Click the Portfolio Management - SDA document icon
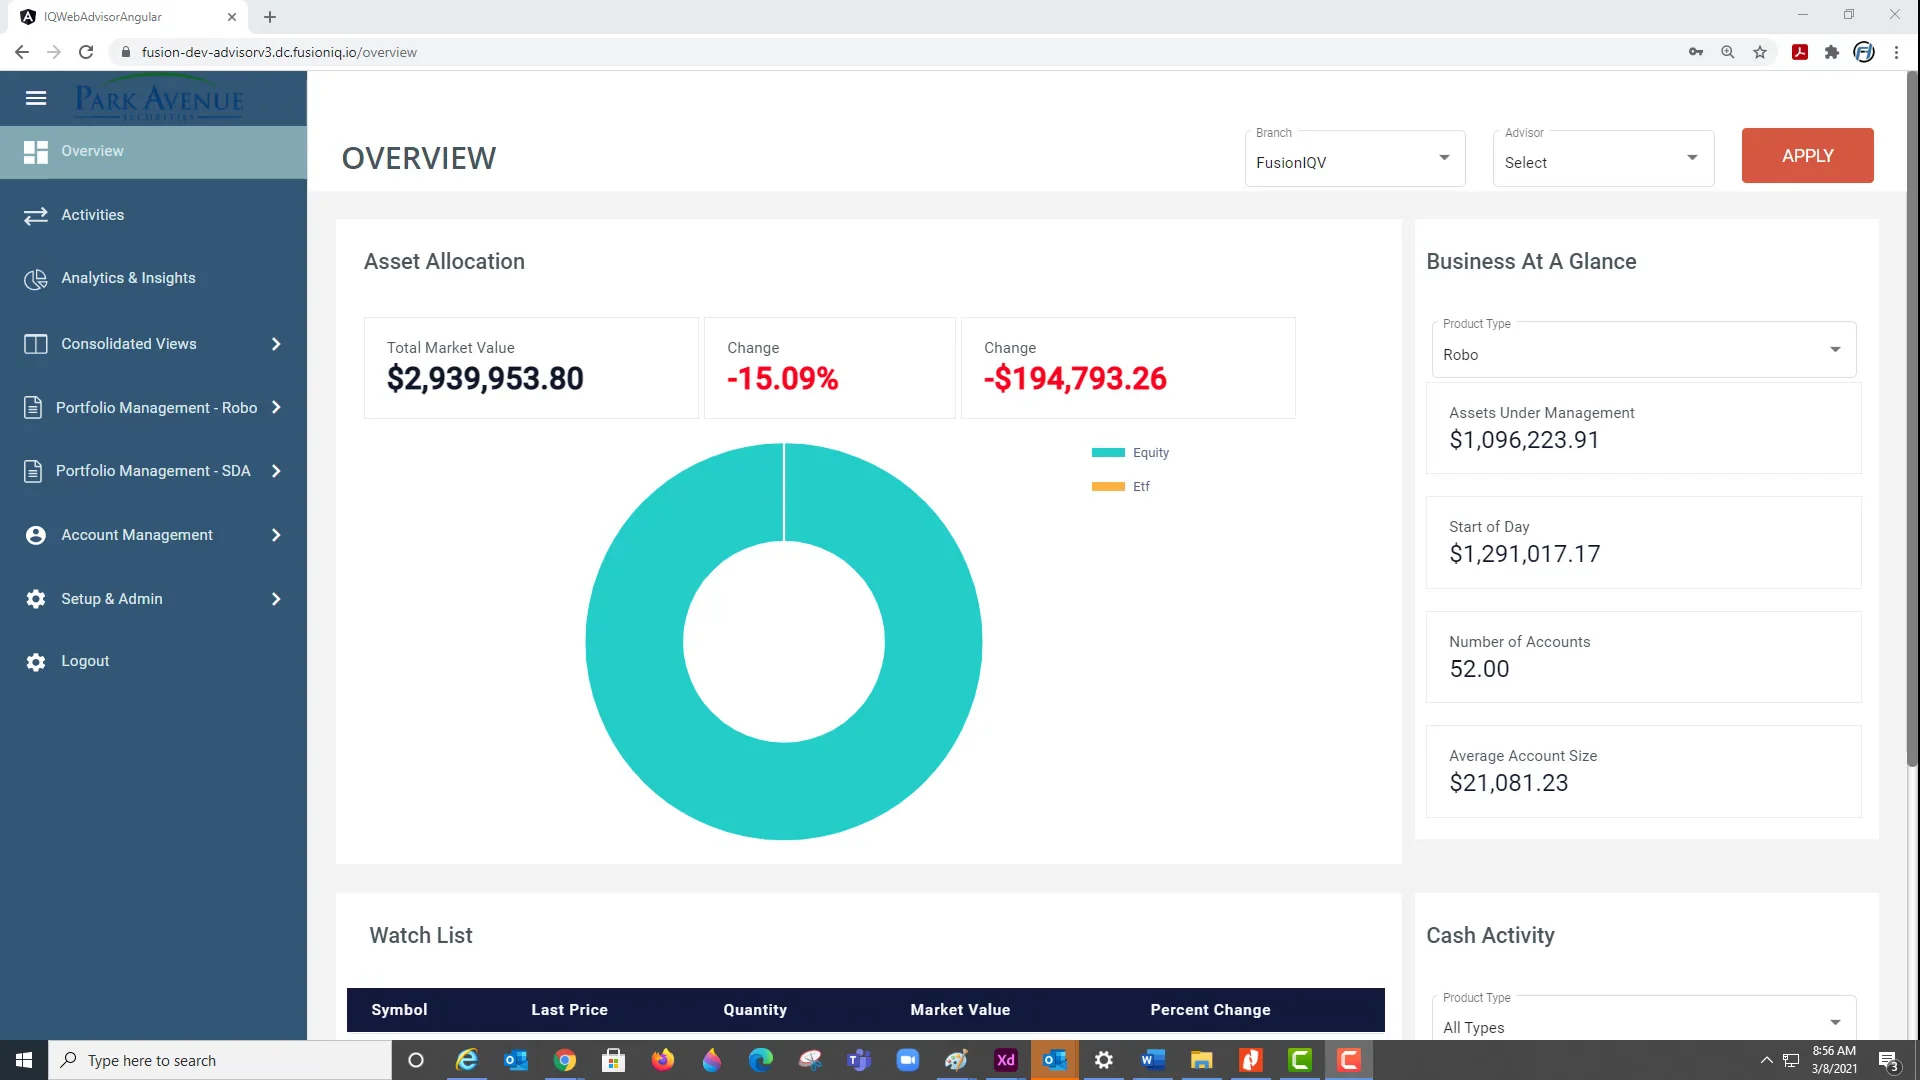The height and width of the screenshot is (1080, 1920). tap(33, 471)
